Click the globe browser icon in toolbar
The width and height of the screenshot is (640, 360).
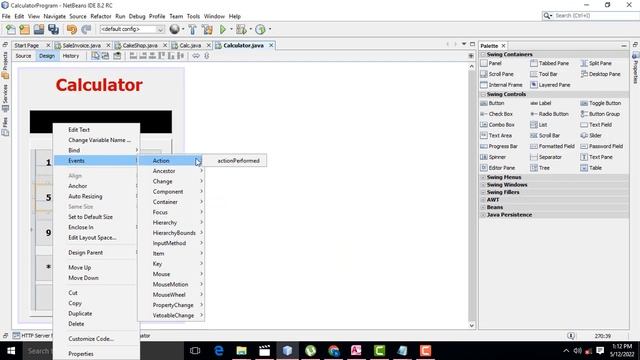point(174,29)
